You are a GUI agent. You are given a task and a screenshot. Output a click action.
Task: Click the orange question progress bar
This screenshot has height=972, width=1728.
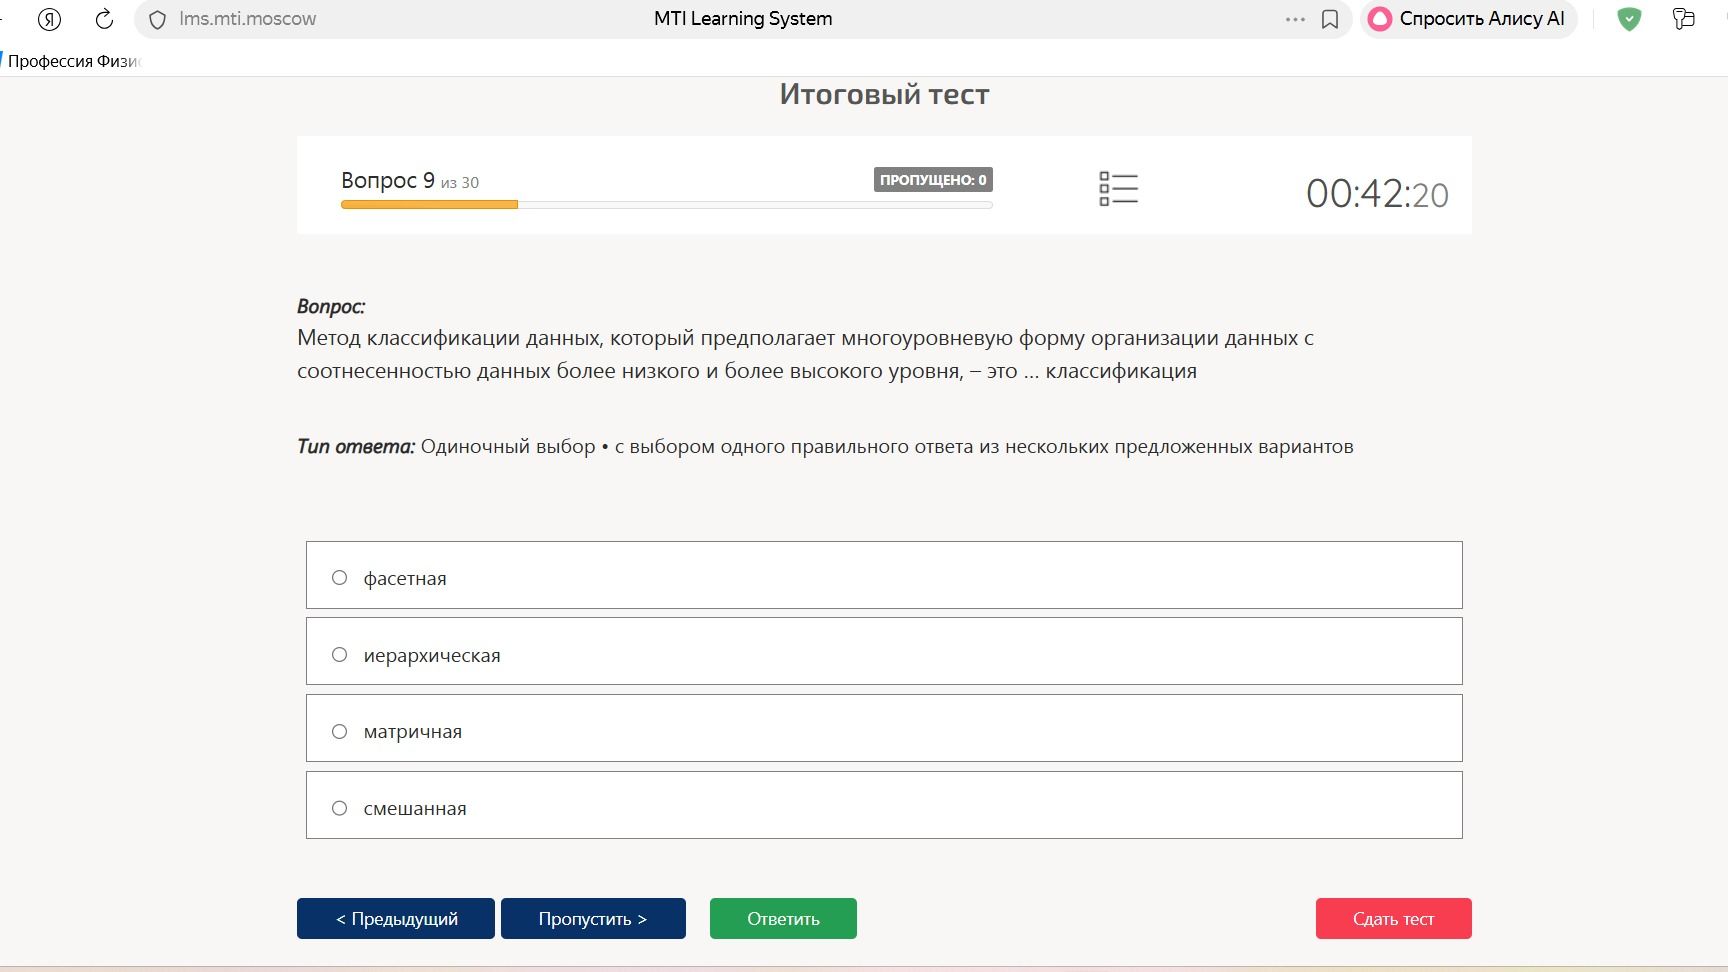point(429,204)
